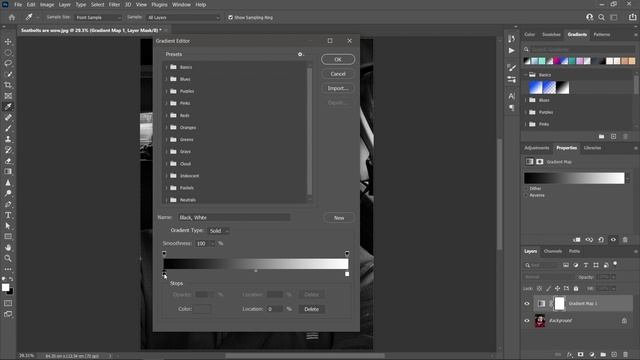Click the Gradient Map adjustment icon in Properties
640x360 pixels.
pos(529,162)
